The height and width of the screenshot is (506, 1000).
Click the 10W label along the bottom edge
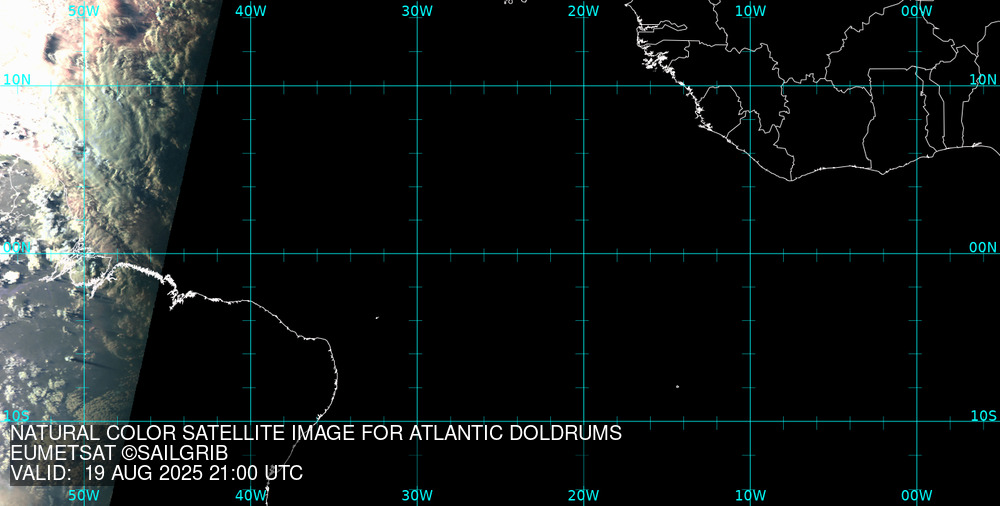click(751, 495)
